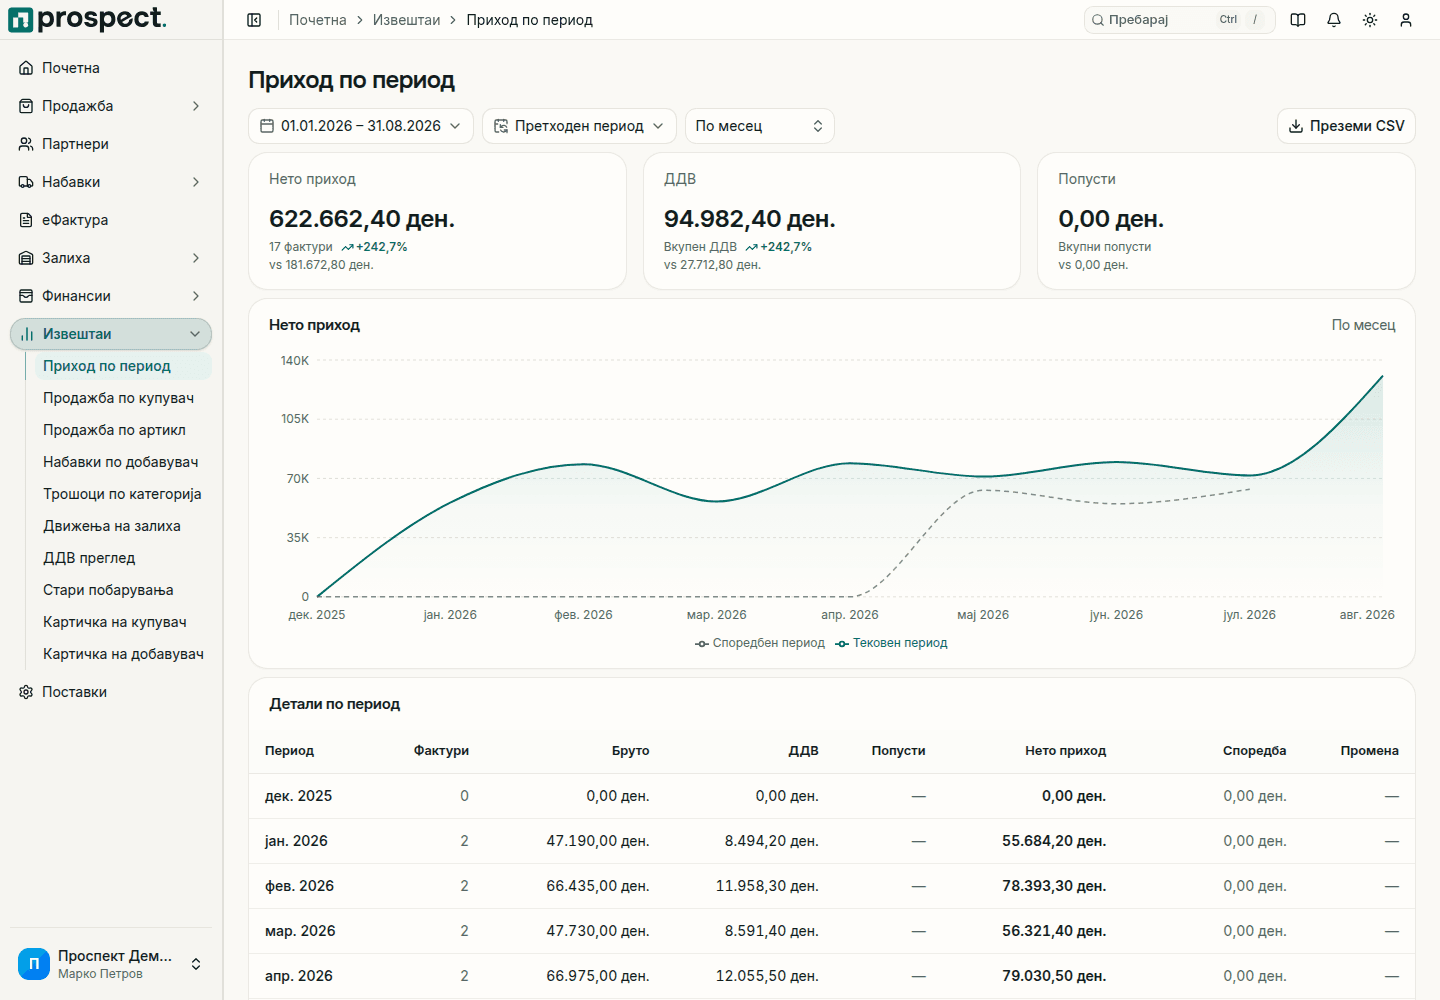
Task: Click the Prospect logo
Action: click(x=88, y=19)
